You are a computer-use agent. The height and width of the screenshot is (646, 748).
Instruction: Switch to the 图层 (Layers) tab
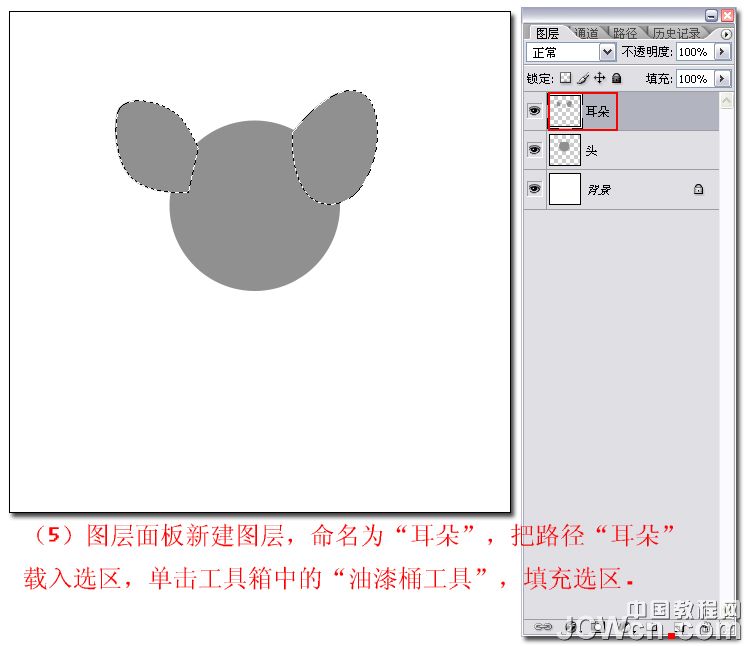(547, 33)
